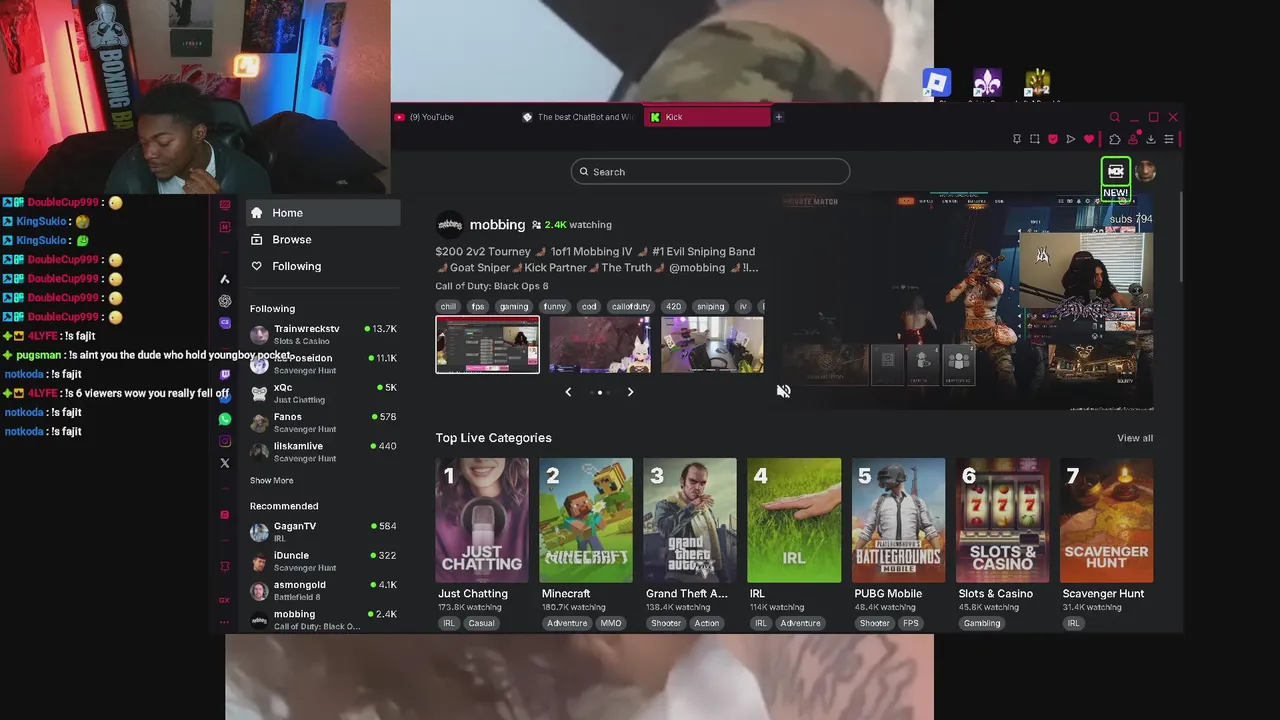
Task: Click the heart bookmark icon in toolbar
Action: coord(1089,139)
